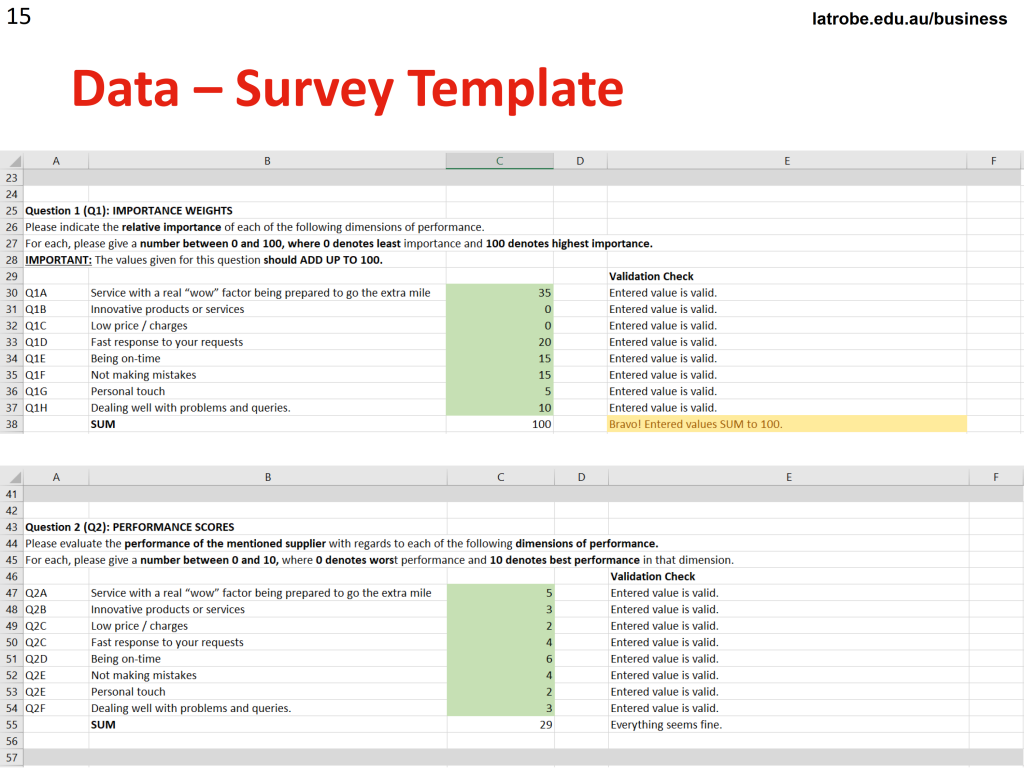Select column E header in lower sheet
The width and height of the screenshot is (1024, 768).
(x=788, y=477)
